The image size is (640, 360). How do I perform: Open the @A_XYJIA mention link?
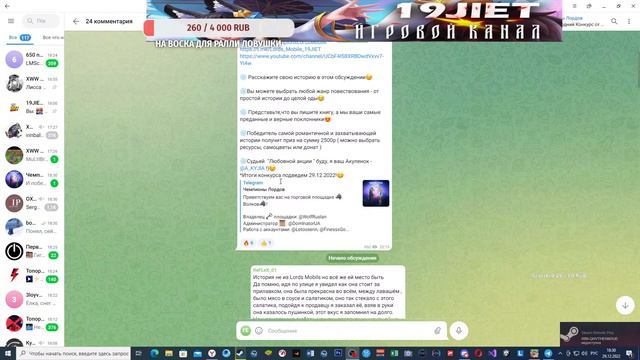253,168
